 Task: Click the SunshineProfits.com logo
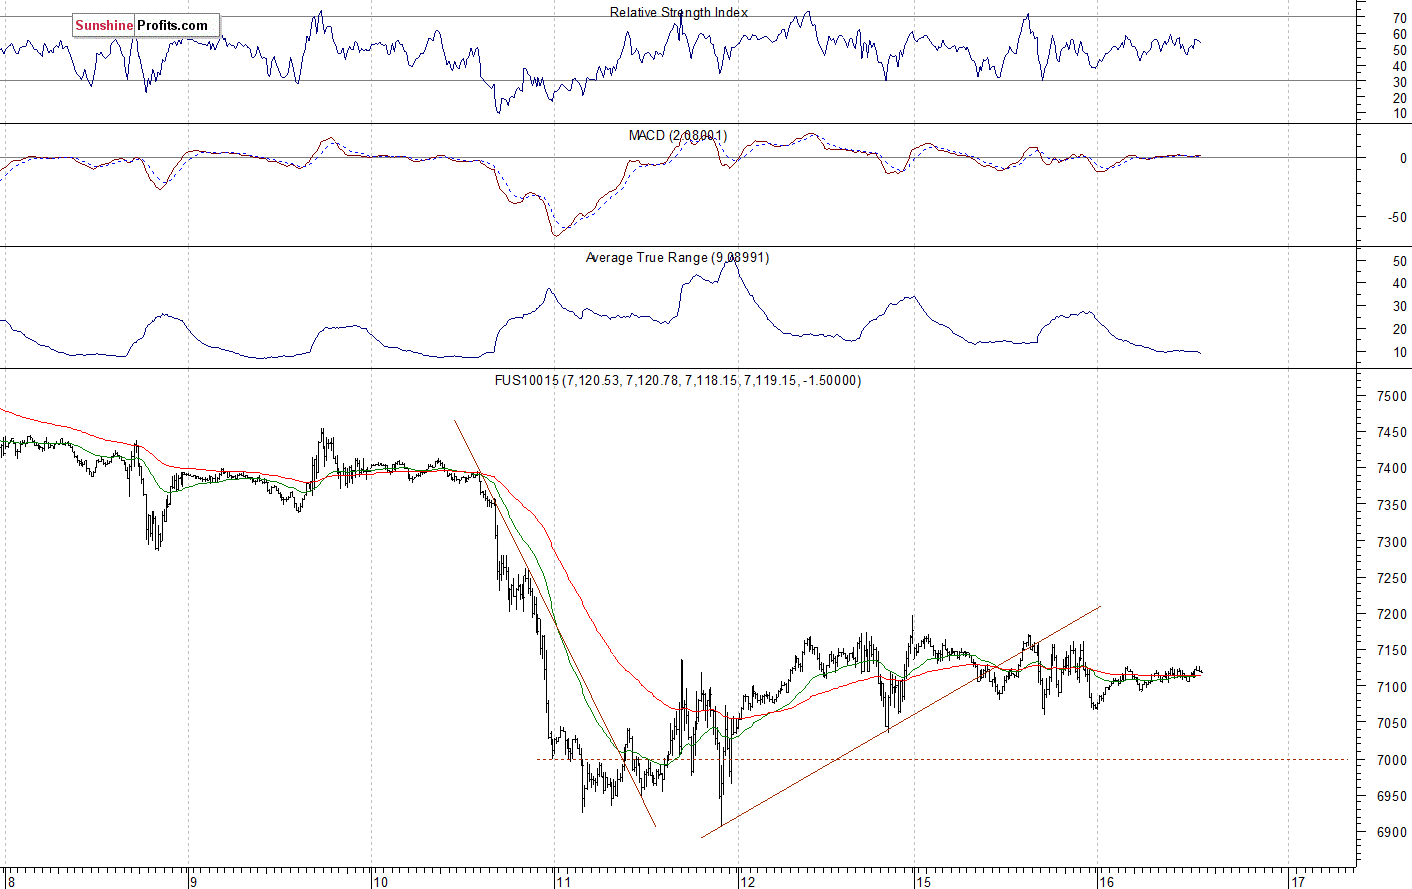pyautogui.click(x=146, y=25)
